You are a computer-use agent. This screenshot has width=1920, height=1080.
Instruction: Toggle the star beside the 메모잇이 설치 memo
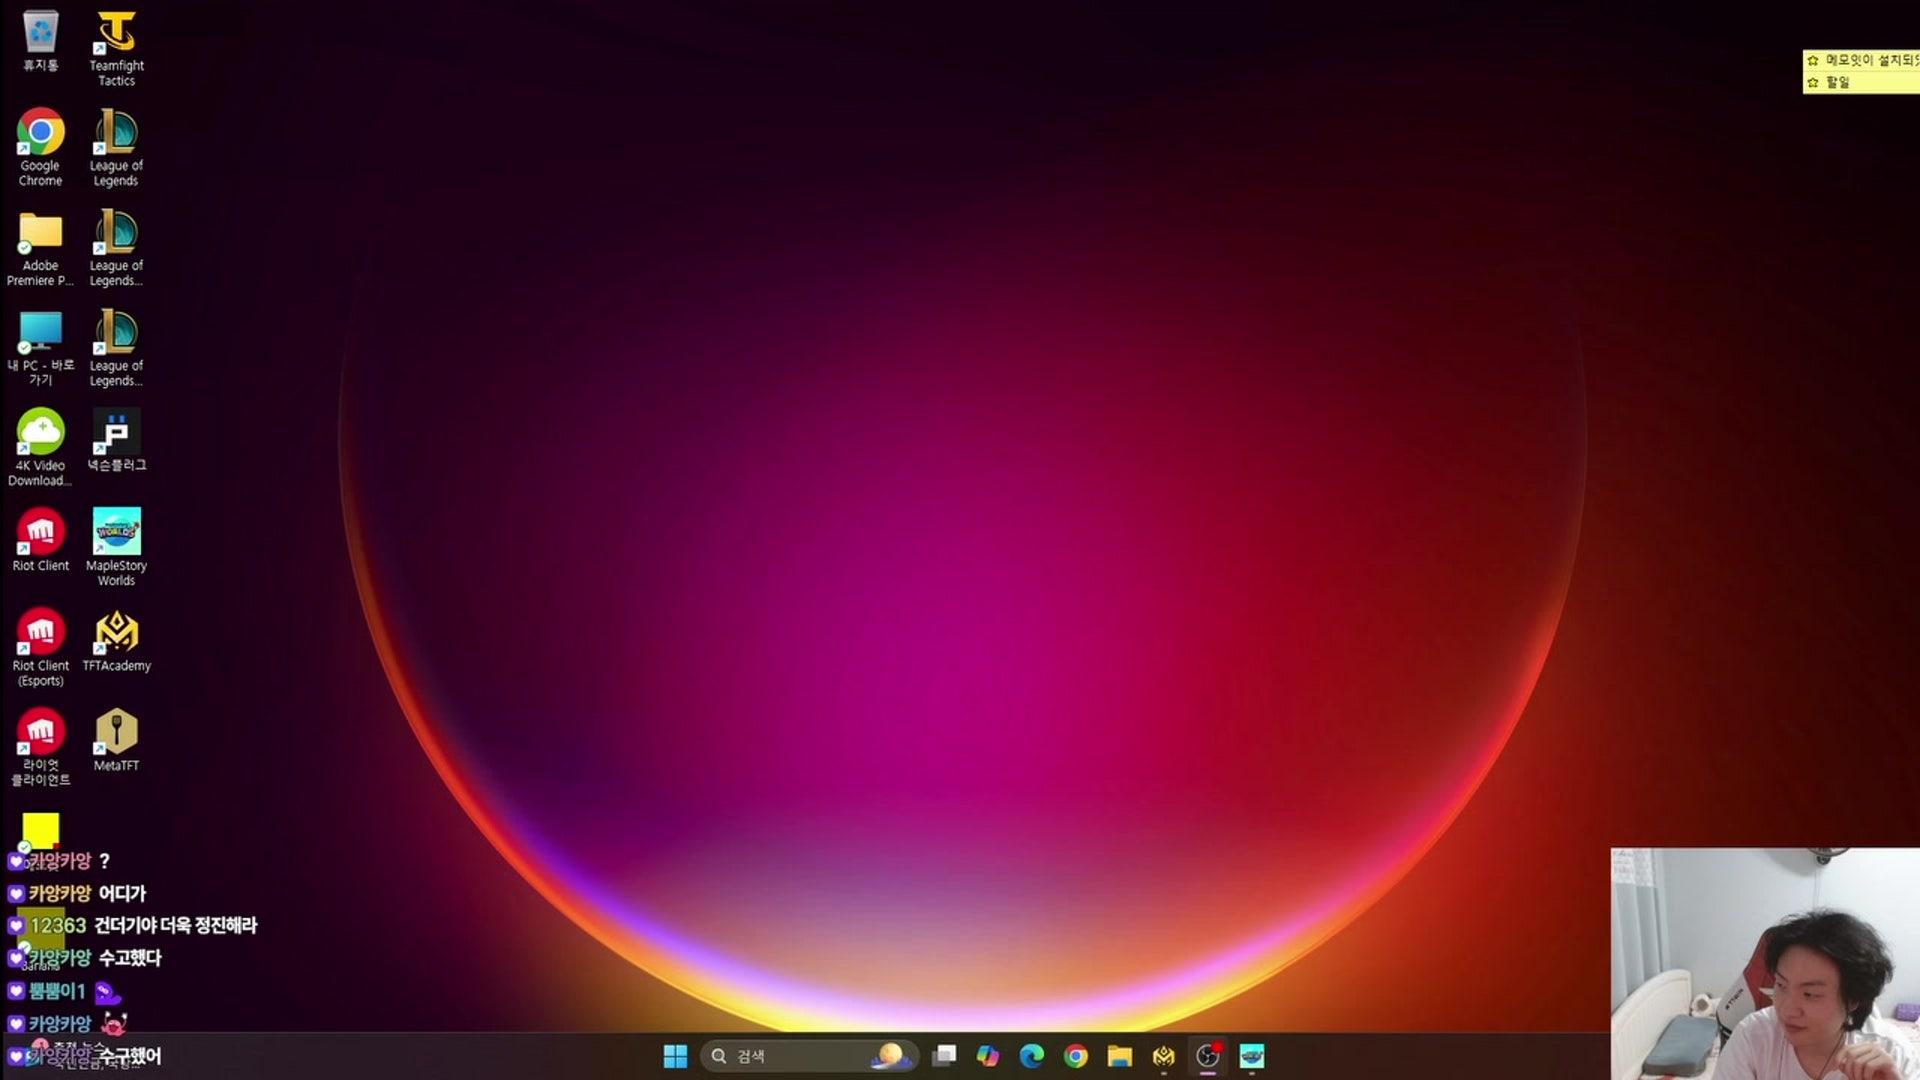[1813, 61]
